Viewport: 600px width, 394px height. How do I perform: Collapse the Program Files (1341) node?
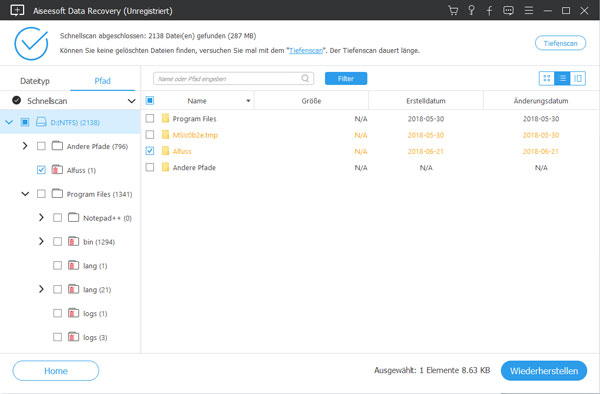pos(25,194)
